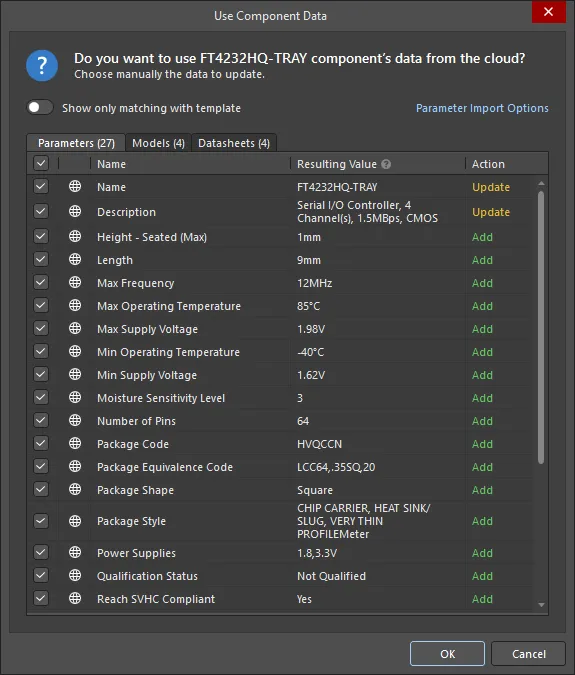Uncheck the Name parameter checkbox
This screenshot has width=575, height=675.
click(x=41, y=186)
